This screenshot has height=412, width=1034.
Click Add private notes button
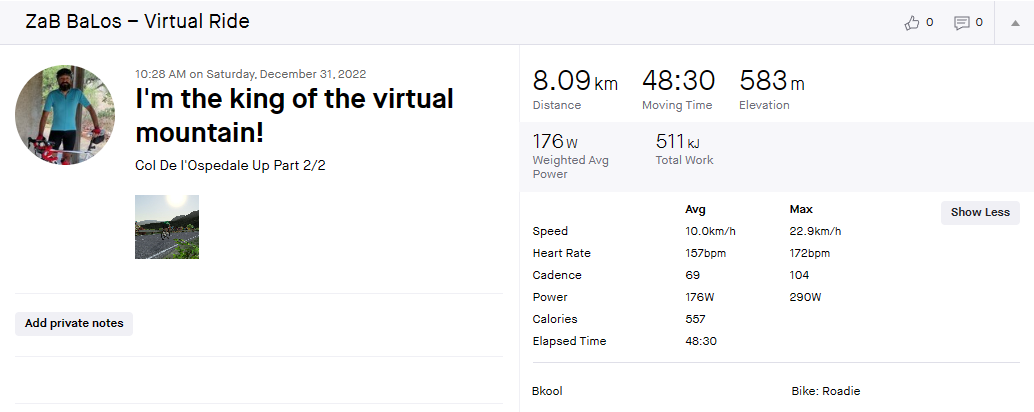coord(74,324)
